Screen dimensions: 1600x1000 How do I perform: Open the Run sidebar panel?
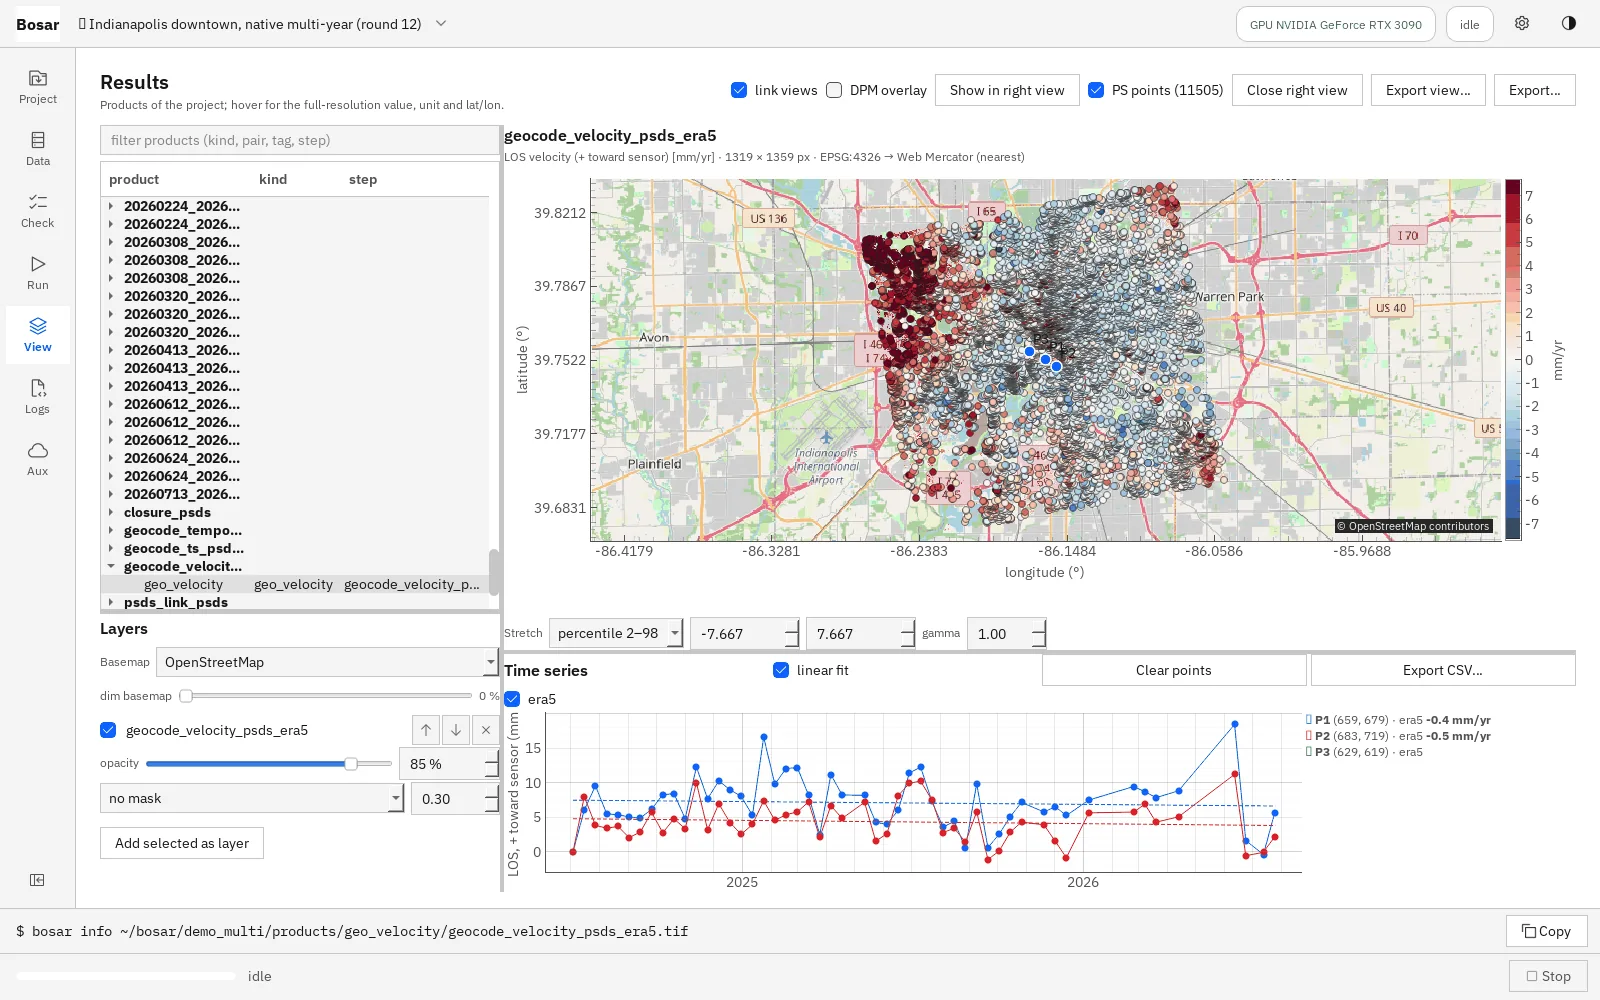pos(38,272)
